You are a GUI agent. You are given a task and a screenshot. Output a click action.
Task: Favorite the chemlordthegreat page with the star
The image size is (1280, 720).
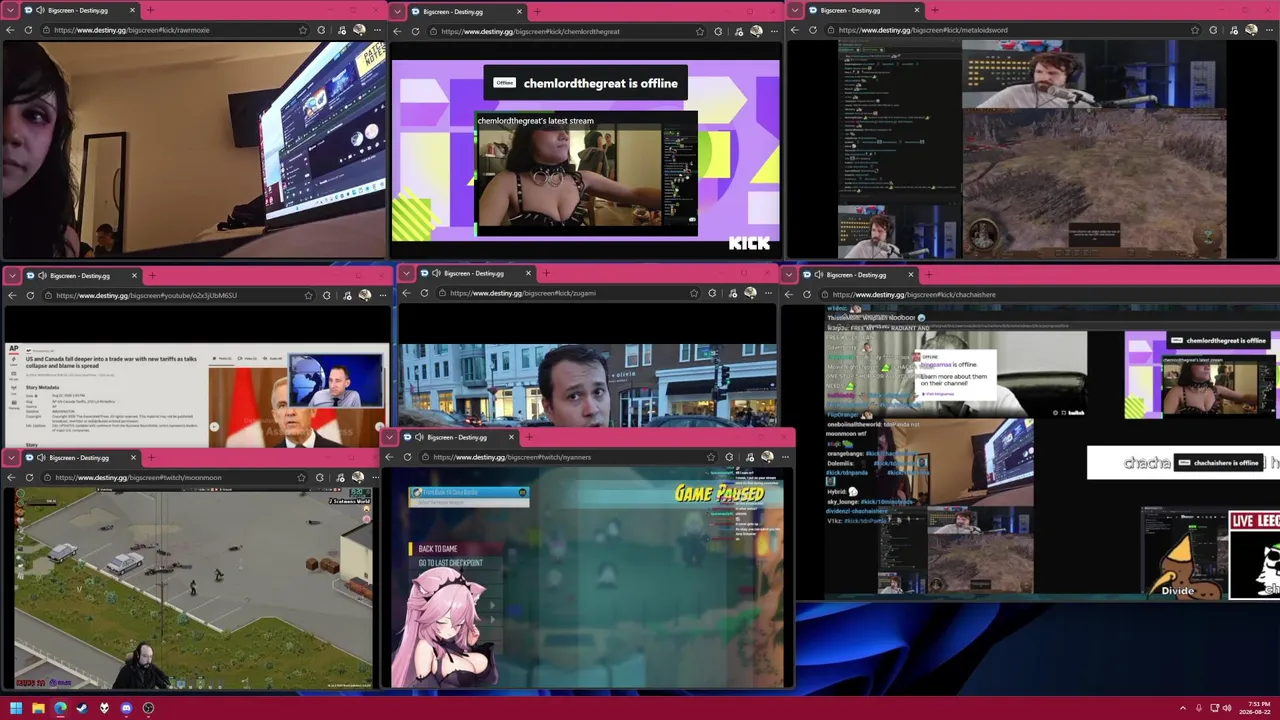pyautogui.click(x=699, y=31)
